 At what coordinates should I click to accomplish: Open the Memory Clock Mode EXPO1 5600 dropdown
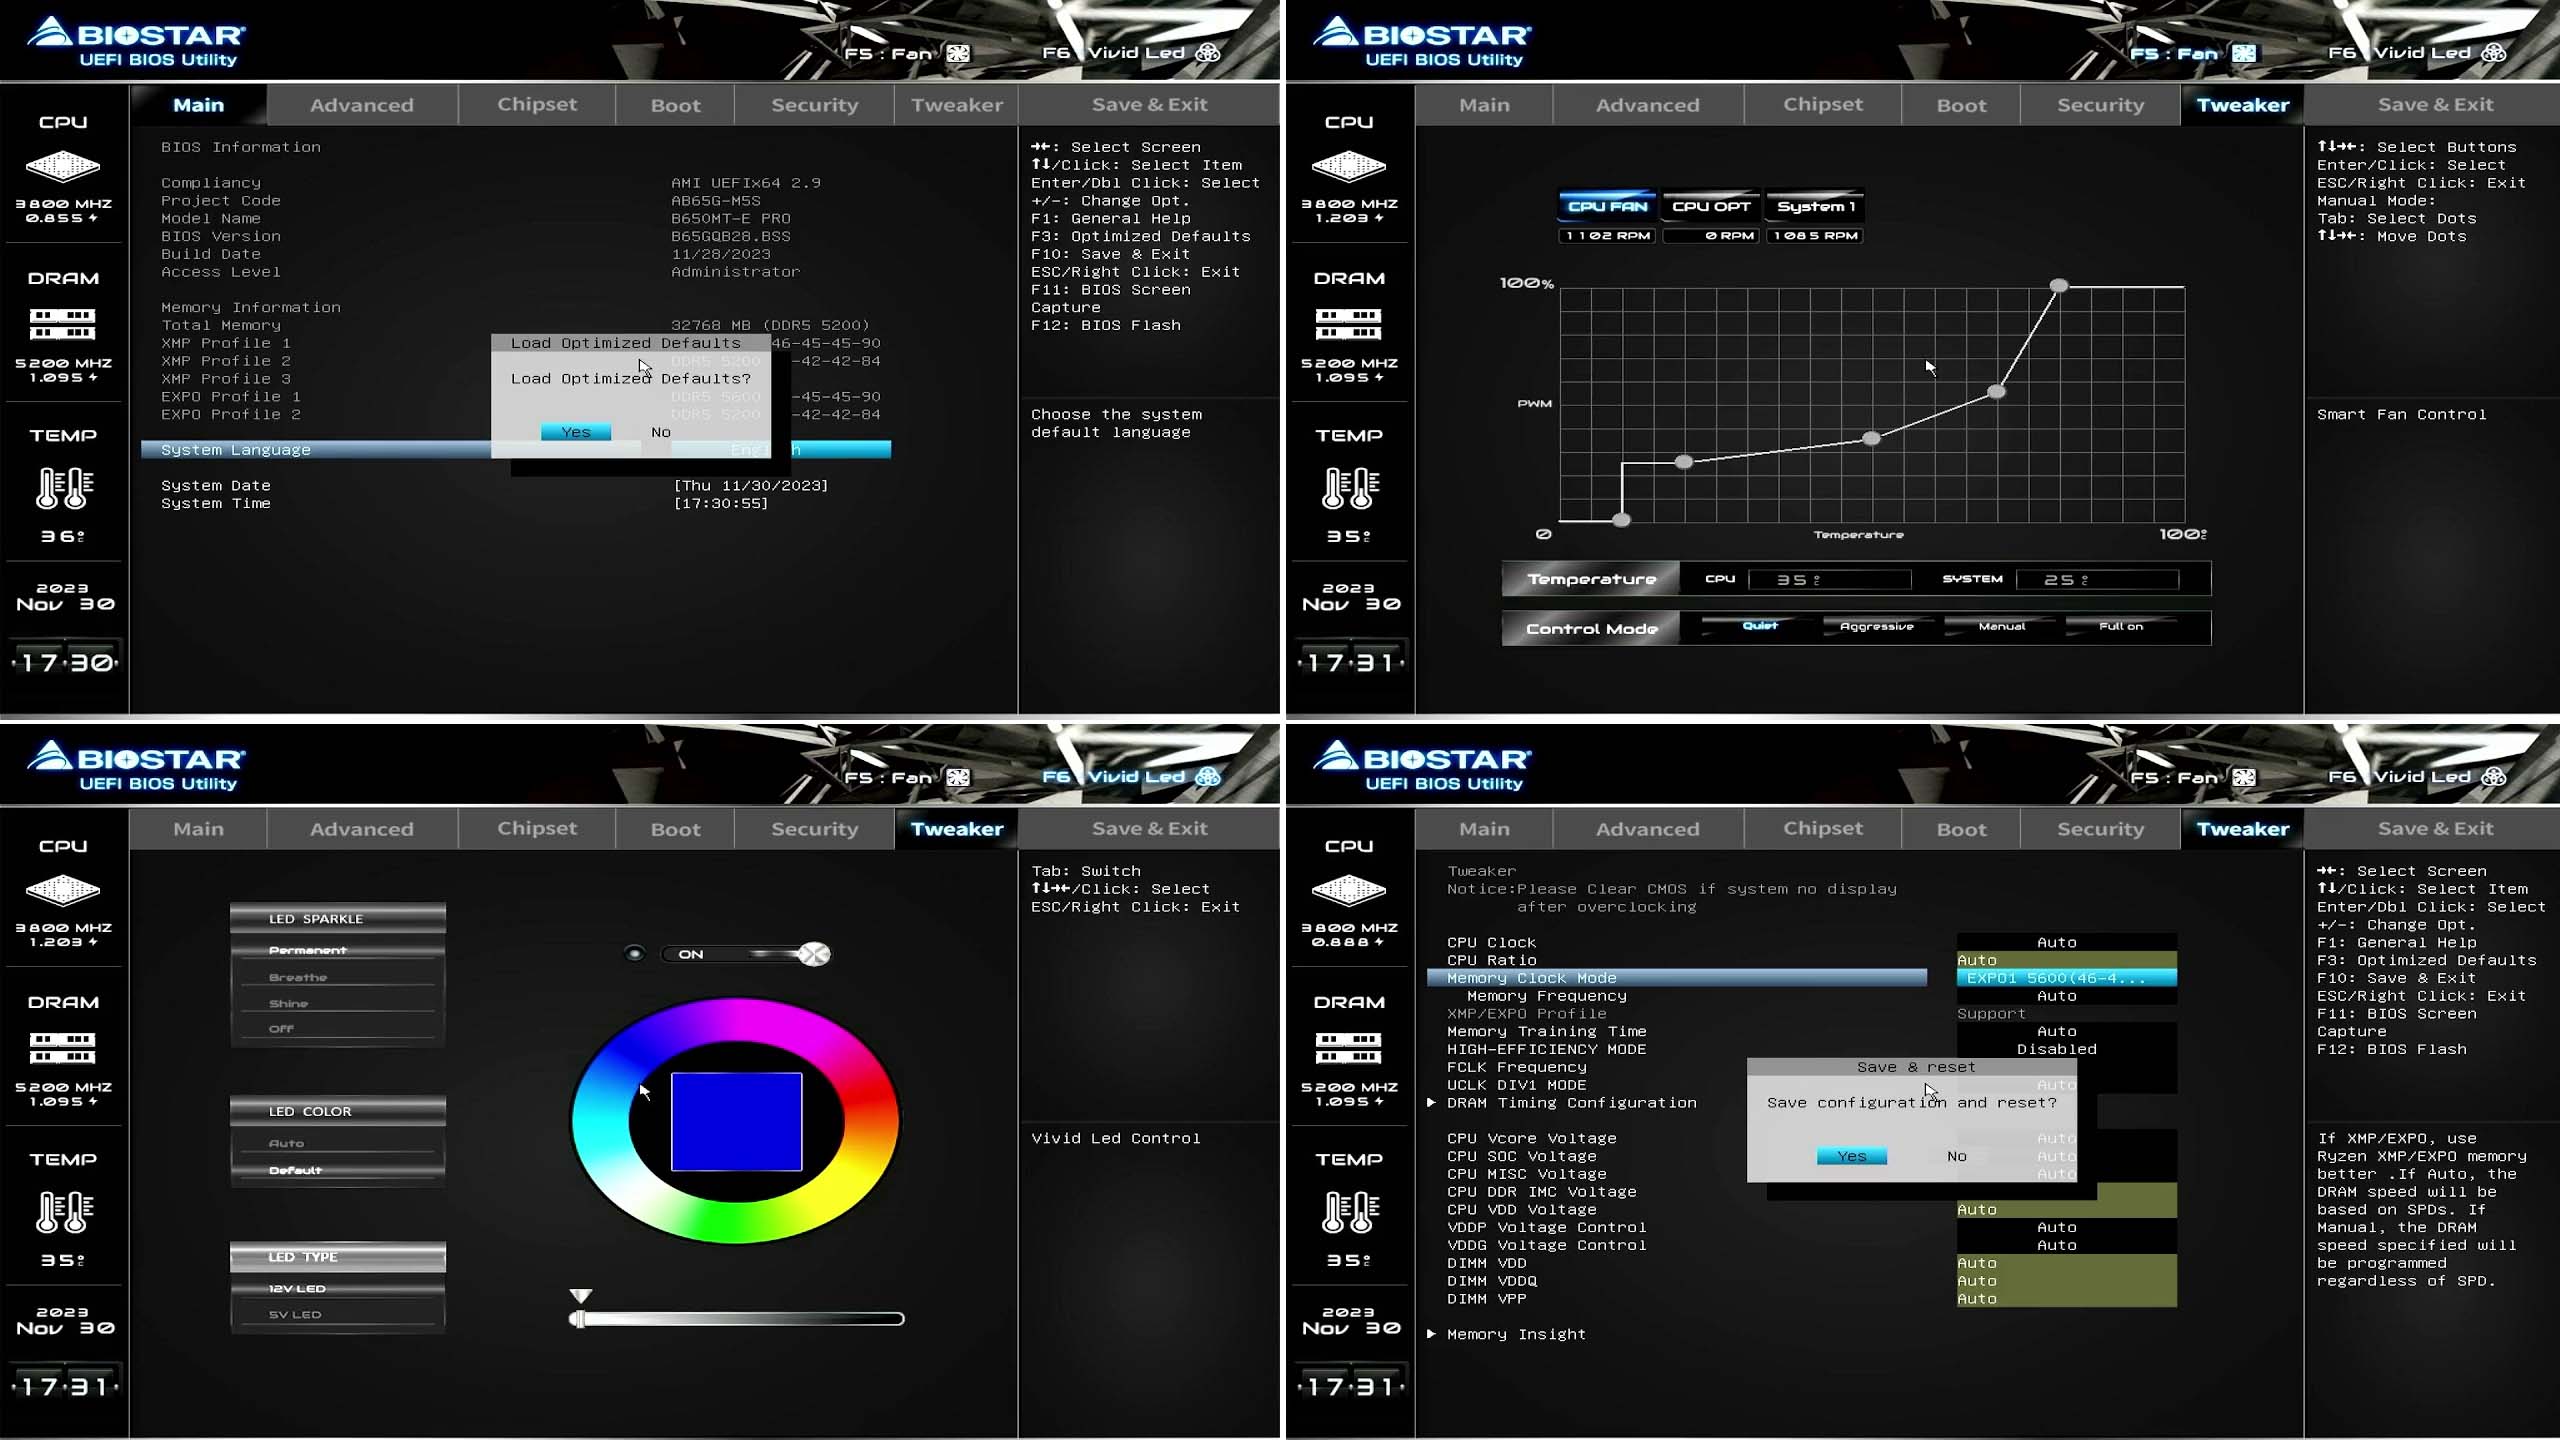point(2065,978)
